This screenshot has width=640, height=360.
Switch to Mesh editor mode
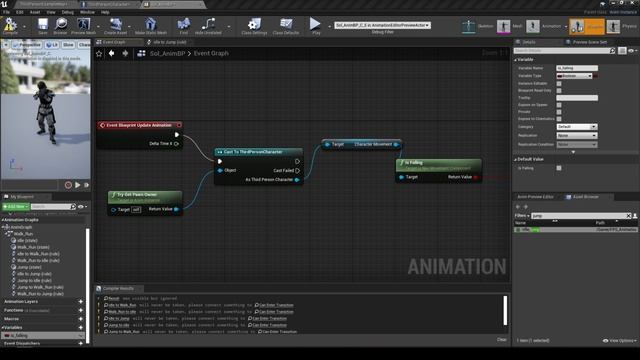(509, 26)
